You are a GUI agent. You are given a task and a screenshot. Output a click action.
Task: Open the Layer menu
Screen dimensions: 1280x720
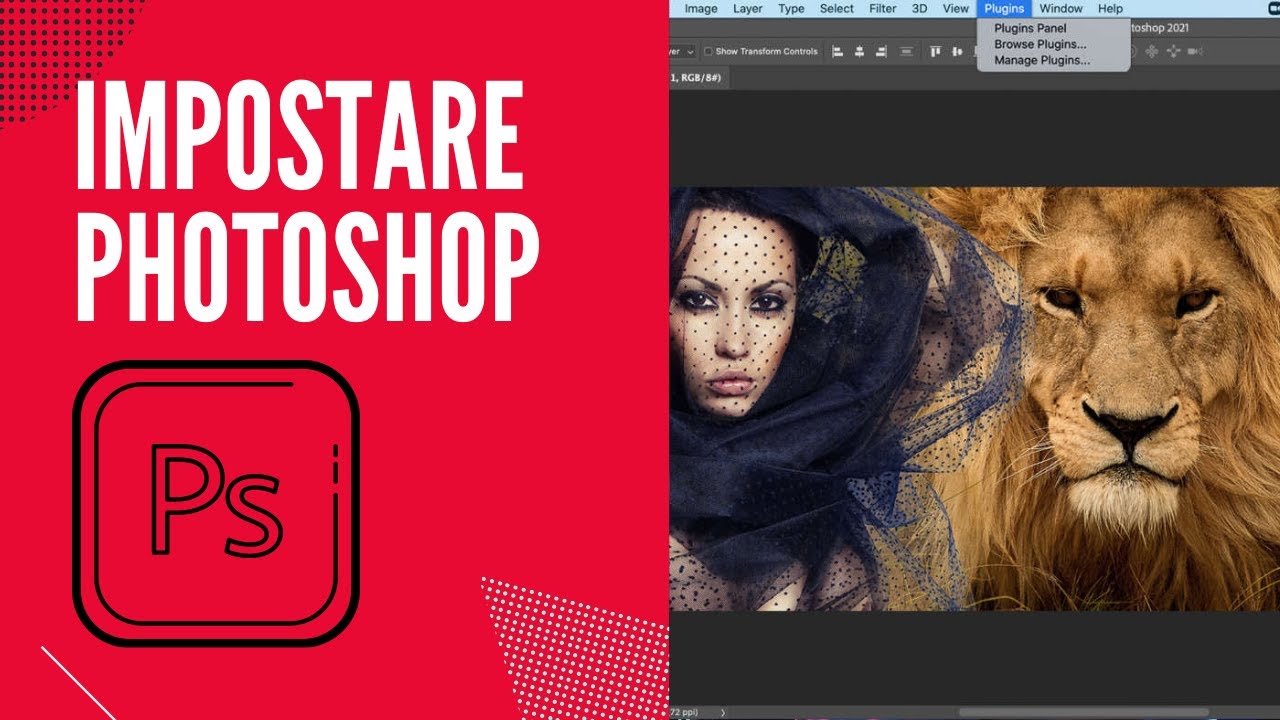click(748, 8)
